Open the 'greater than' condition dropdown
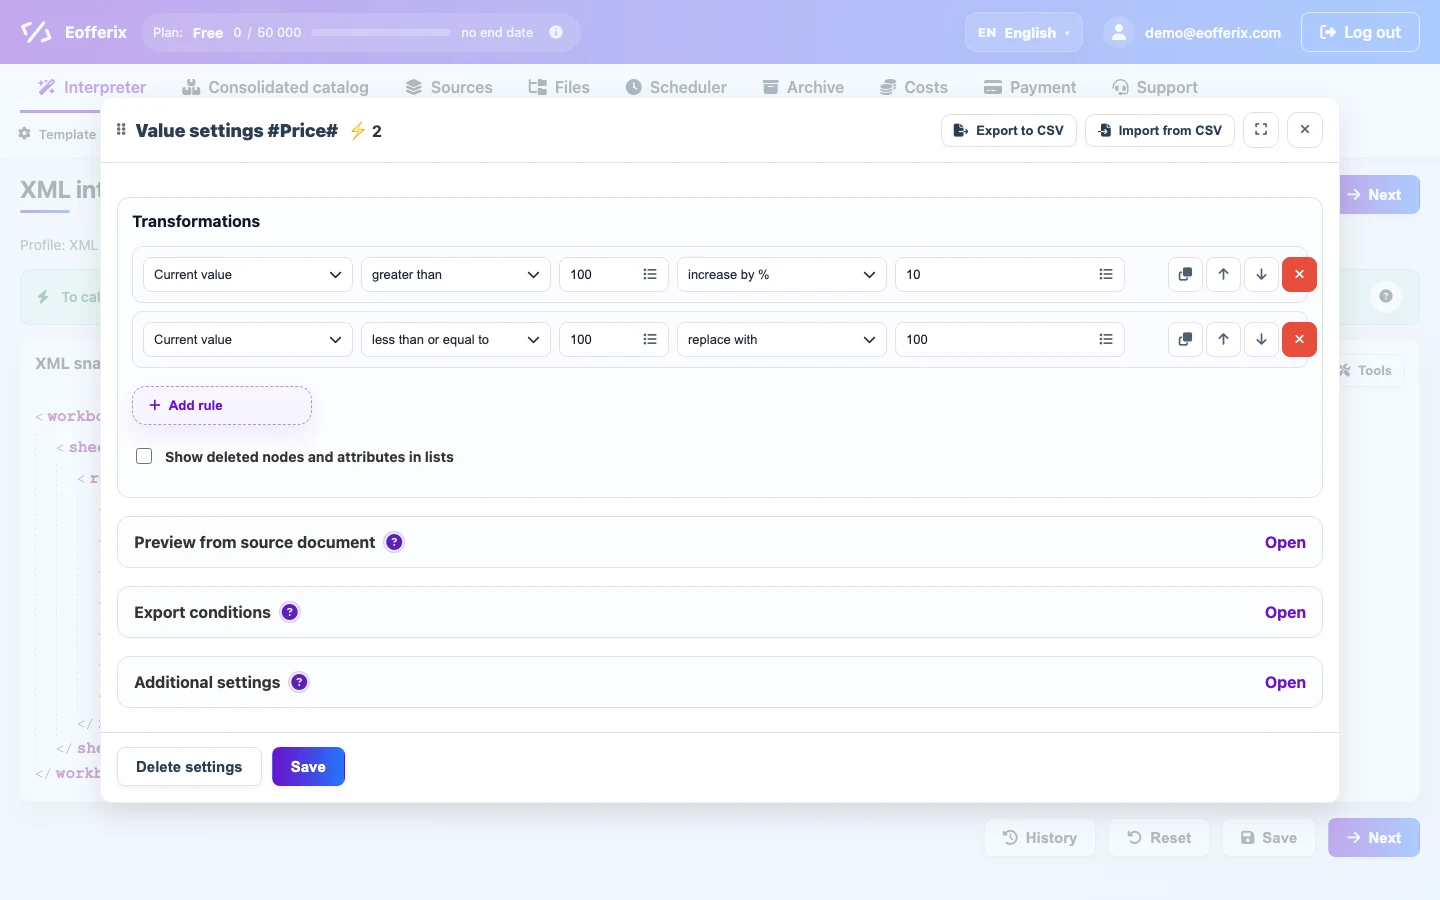Image resolution: width=1440 pixels, height=900 pixels. coord(456,274)
